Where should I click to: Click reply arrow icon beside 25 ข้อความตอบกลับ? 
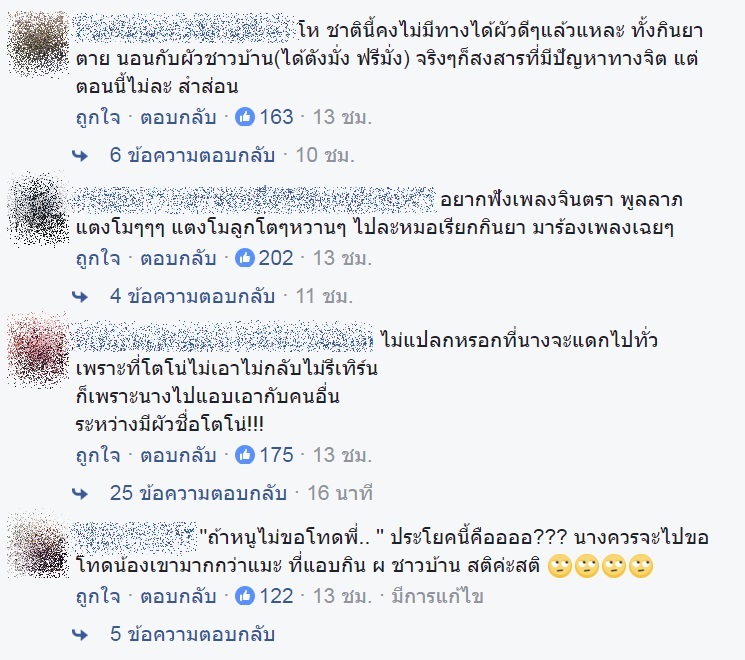coord(80,494)
